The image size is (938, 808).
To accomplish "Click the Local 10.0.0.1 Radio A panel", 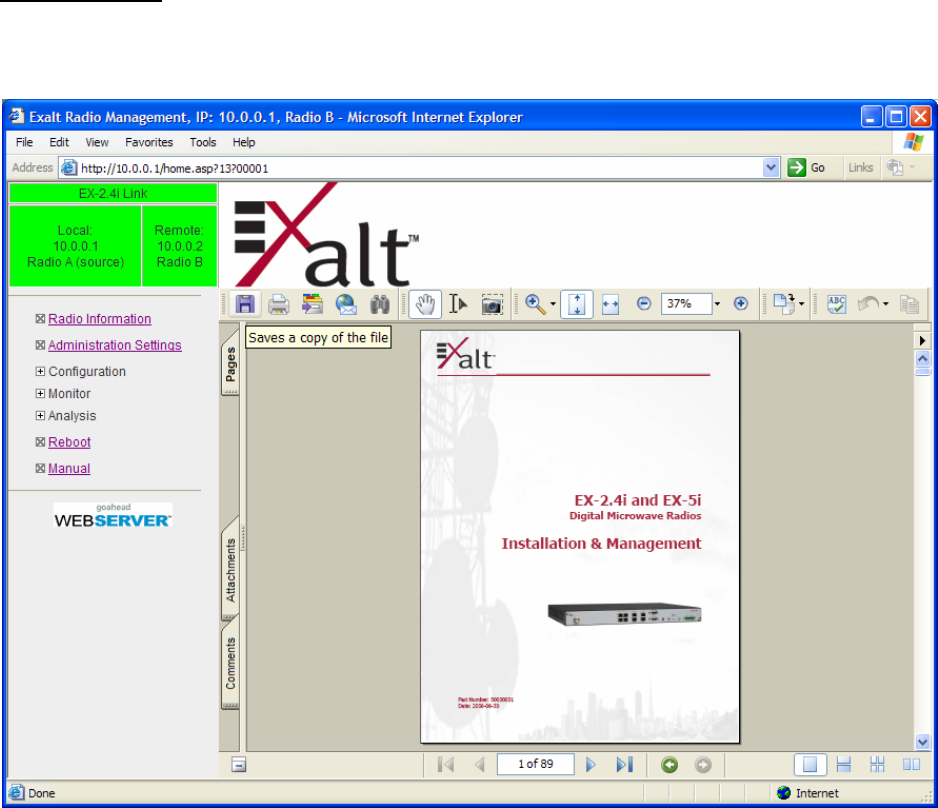I will 75,246.
